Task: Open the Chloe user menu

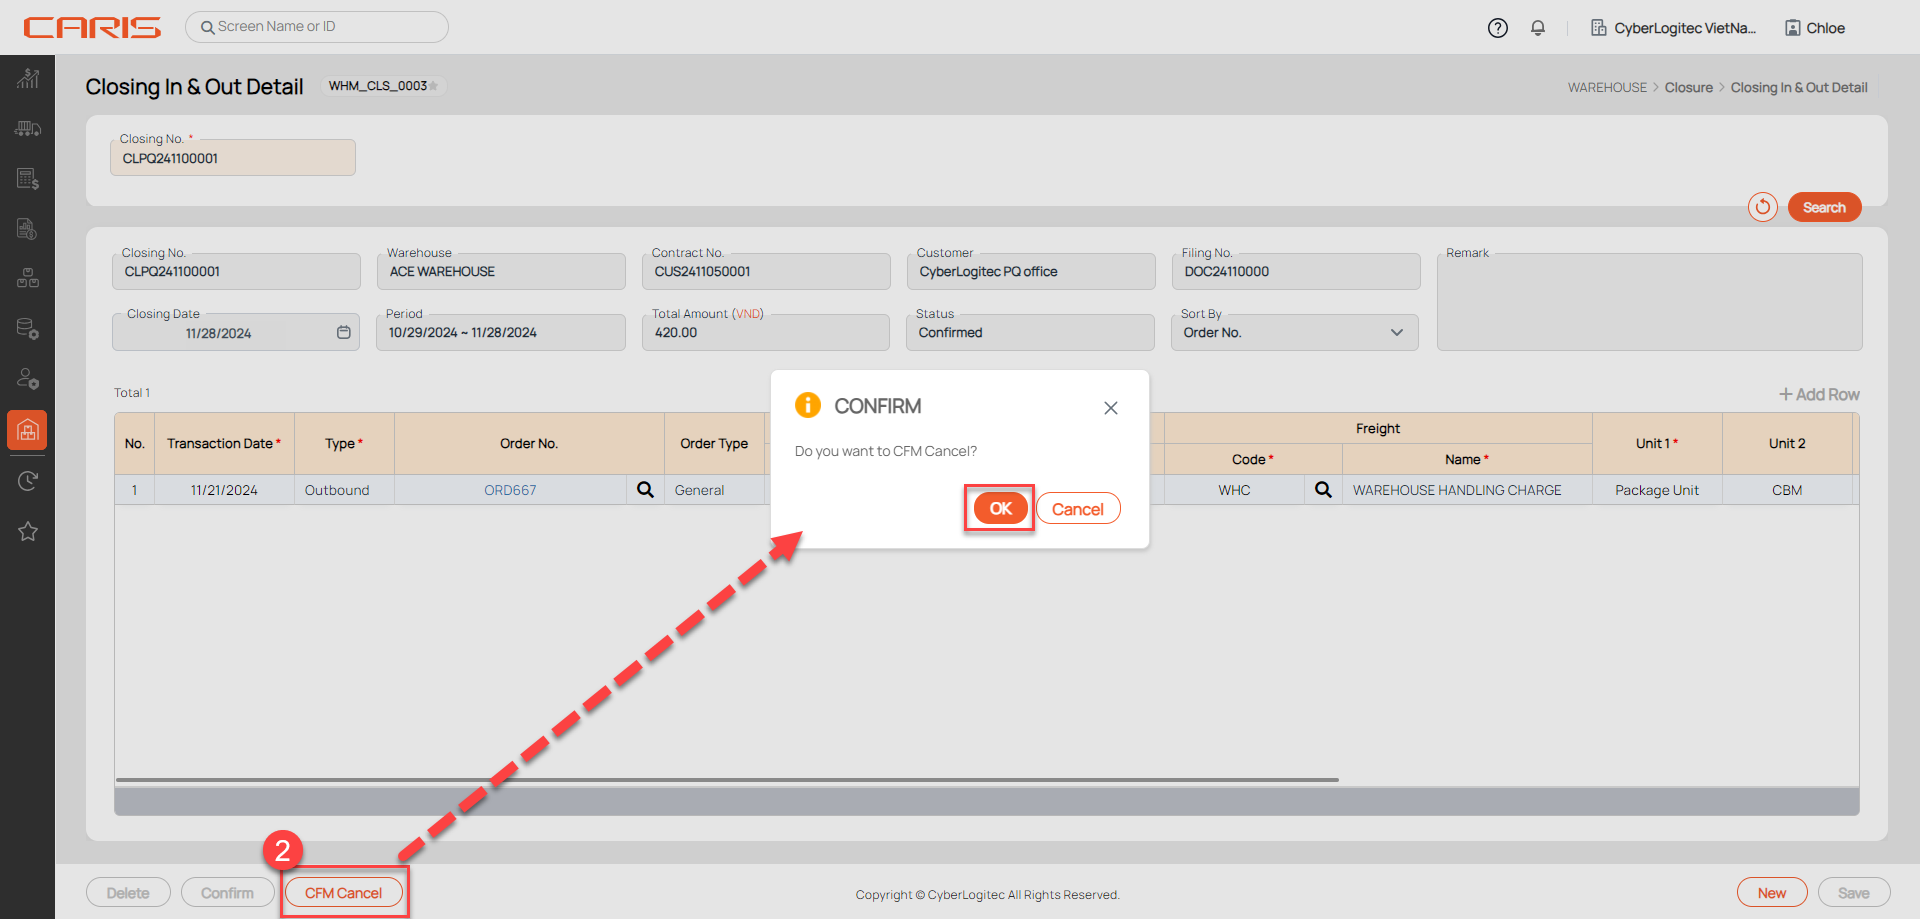Action: tap(1815, 28)
